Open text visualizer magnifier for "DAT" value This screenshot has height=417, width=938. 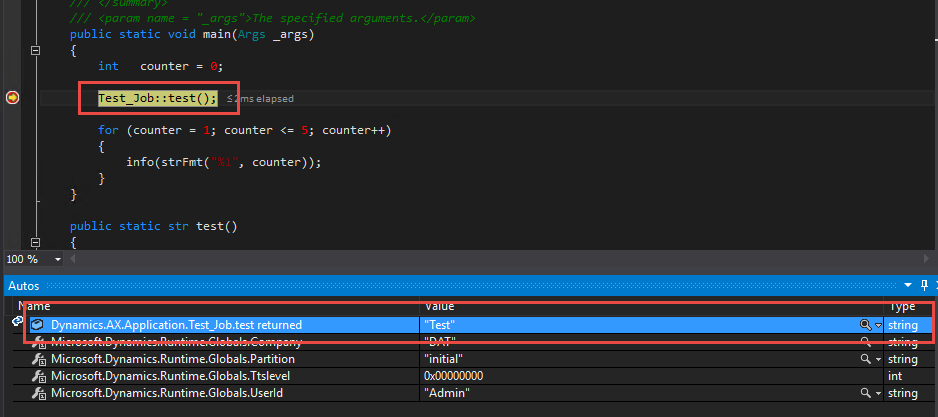click(866, 342)
